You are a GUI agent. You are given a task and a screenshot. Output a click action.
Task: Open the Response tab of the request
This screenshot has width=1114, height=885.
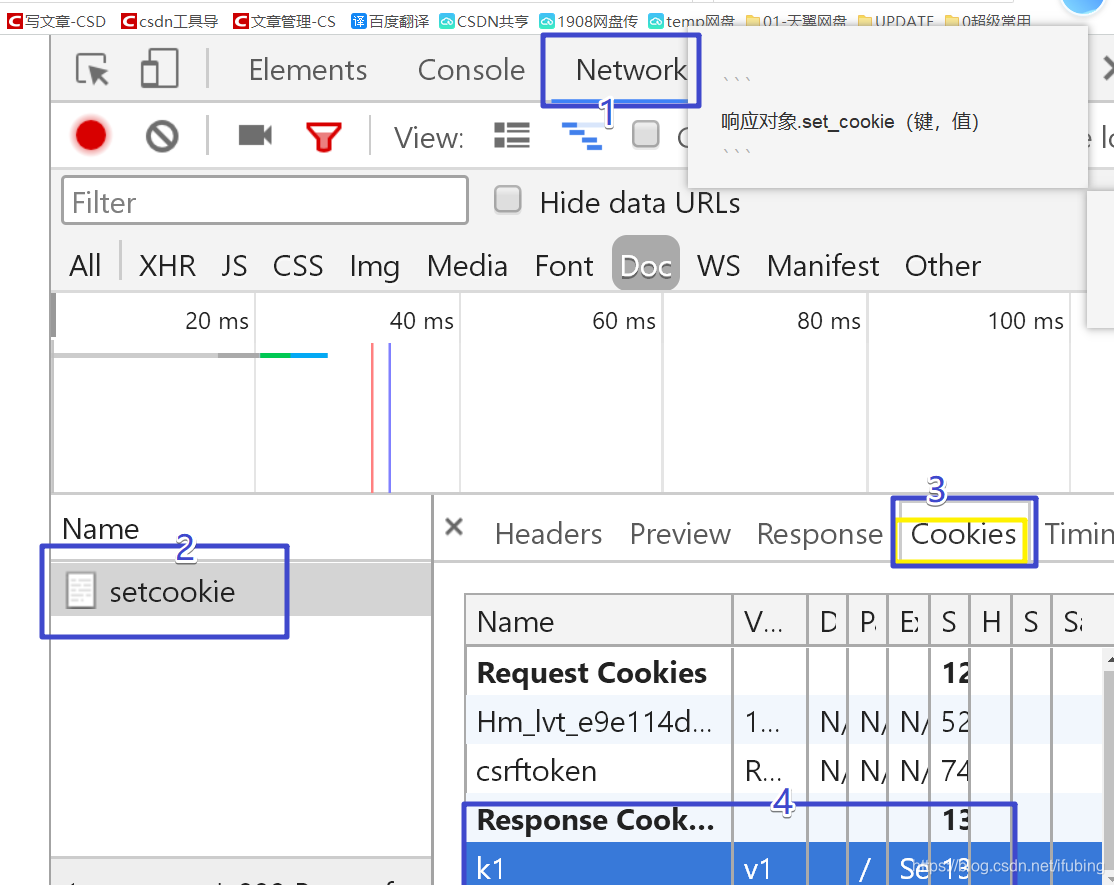(819, 534)
